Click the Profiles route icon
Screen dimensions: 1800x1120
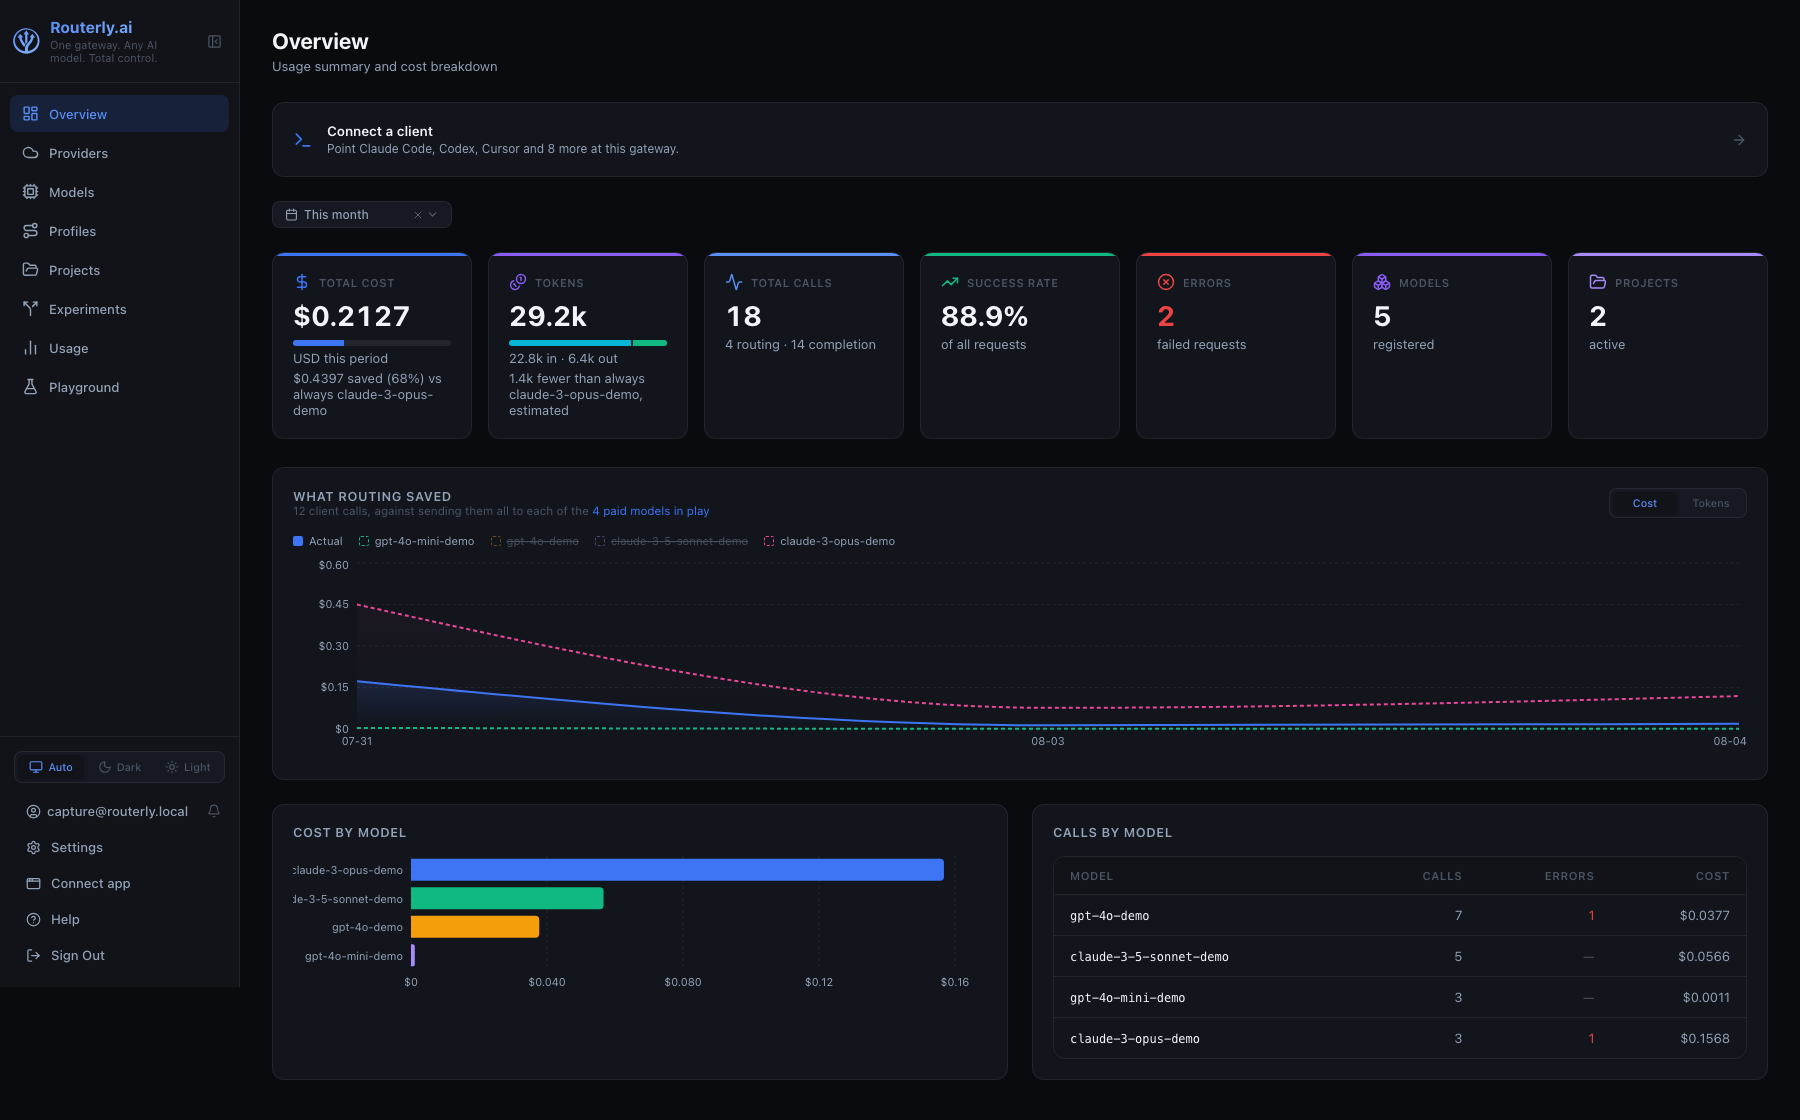31,231
